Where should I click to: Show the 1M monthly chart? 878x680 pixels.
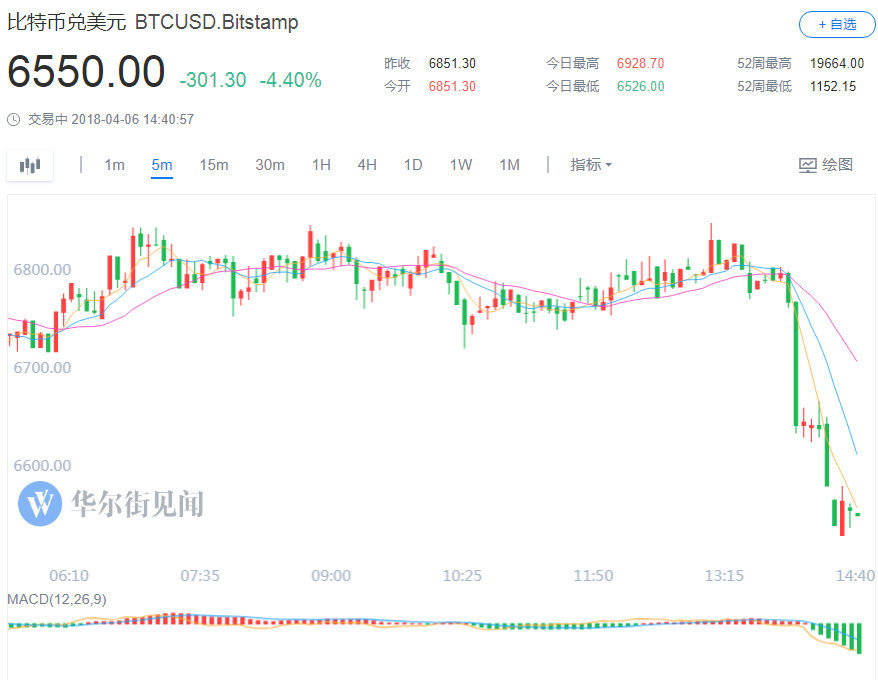coord(509,165)
